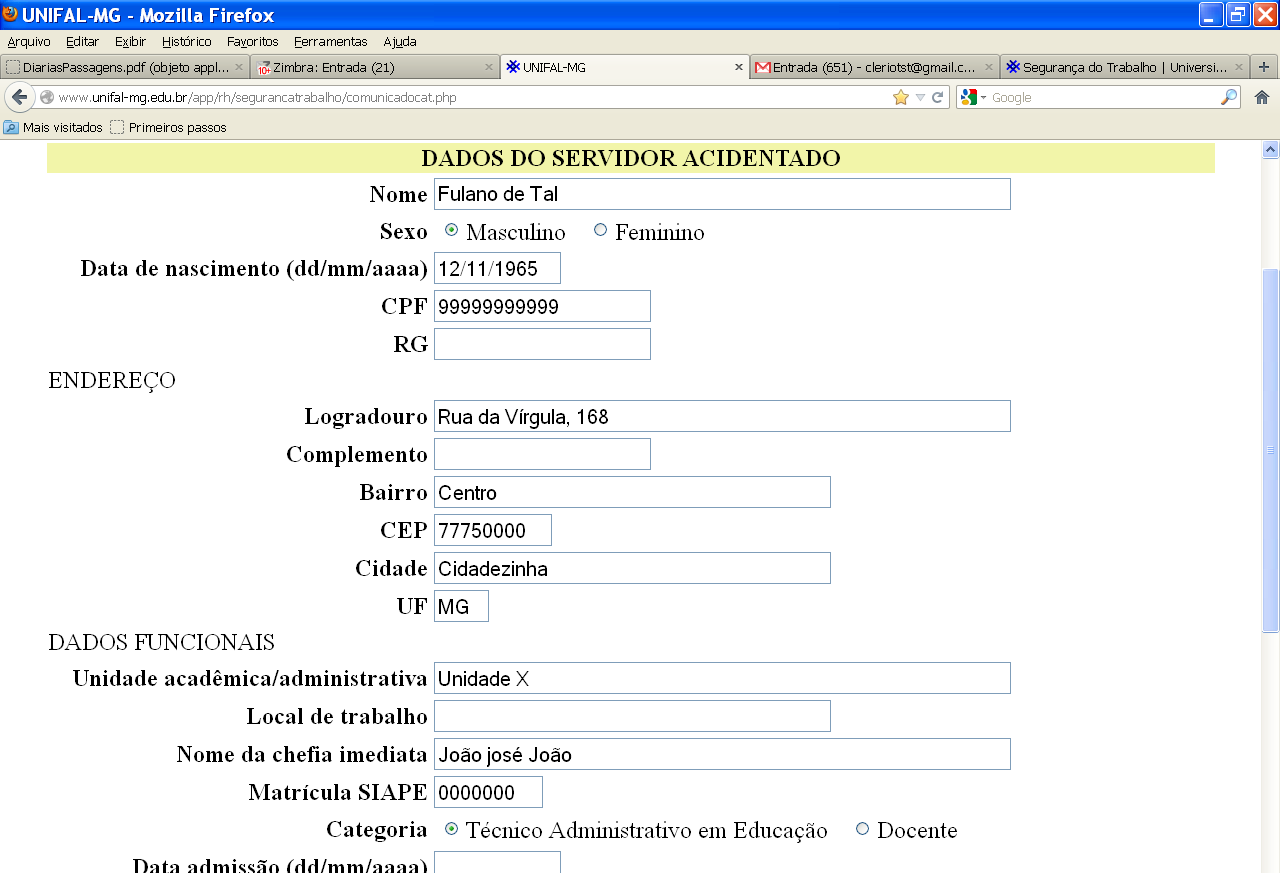Click the DADOS FUNCIONAIS section label

[x=161, y=642]
